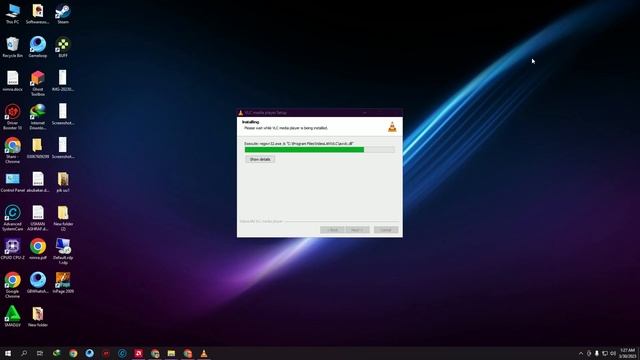Click the Show details button in VLC setup

click(260, 159)
